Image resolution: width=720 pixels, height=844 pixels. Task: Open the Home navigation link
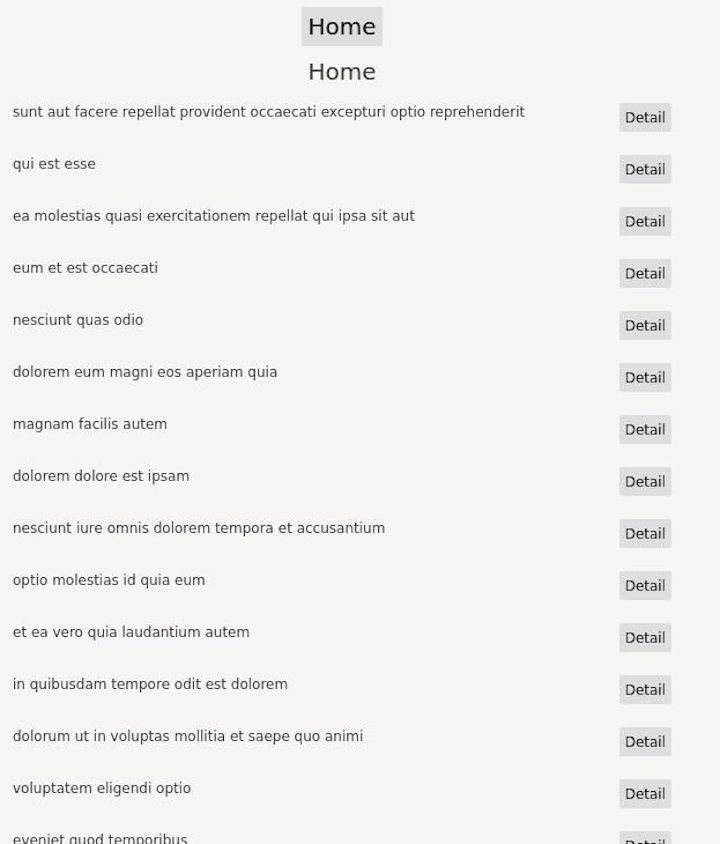point(342,26)
